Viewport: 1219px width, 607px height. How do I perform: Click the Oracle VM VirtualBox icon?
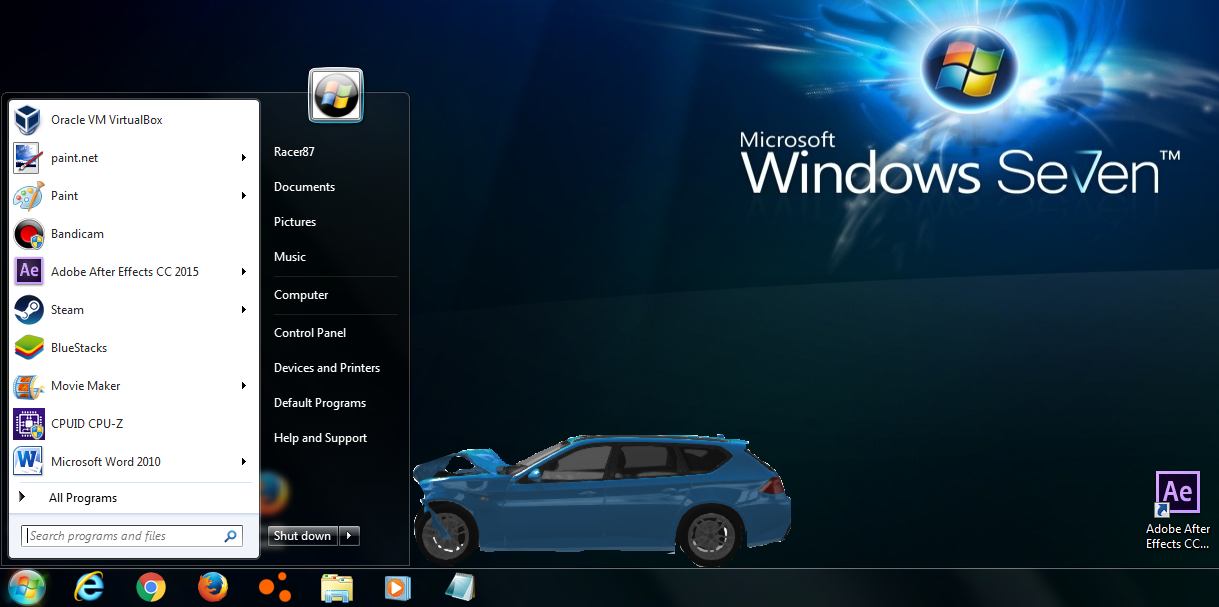point(29,120)
